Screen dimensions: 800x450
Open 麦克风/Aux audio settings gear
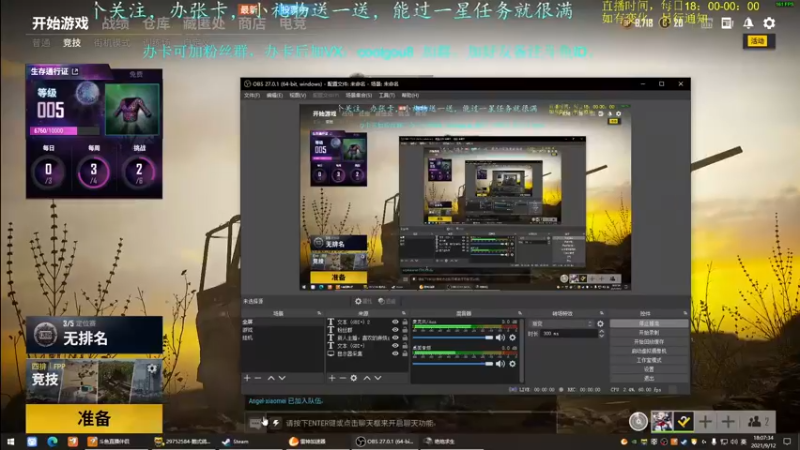[512, 338]
